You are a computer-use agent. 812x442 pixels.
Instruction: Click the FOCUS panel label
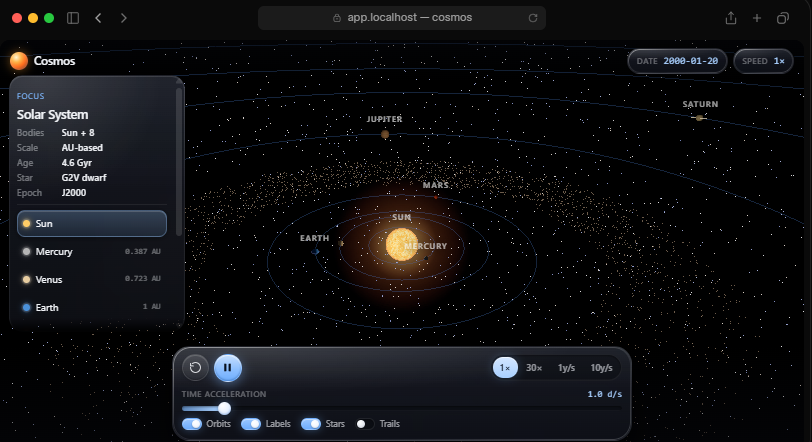tap(30, 96)
